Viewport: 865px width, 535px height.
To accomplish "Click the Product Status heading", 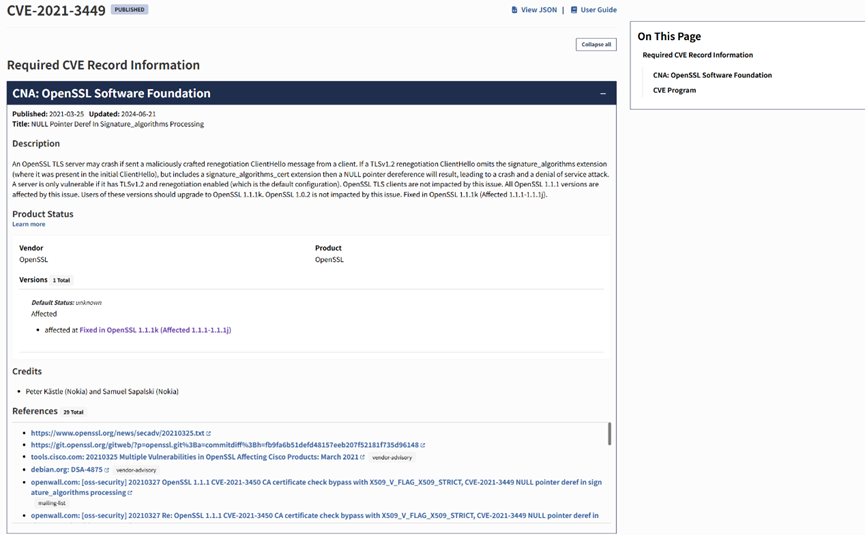I will point(42,214).
